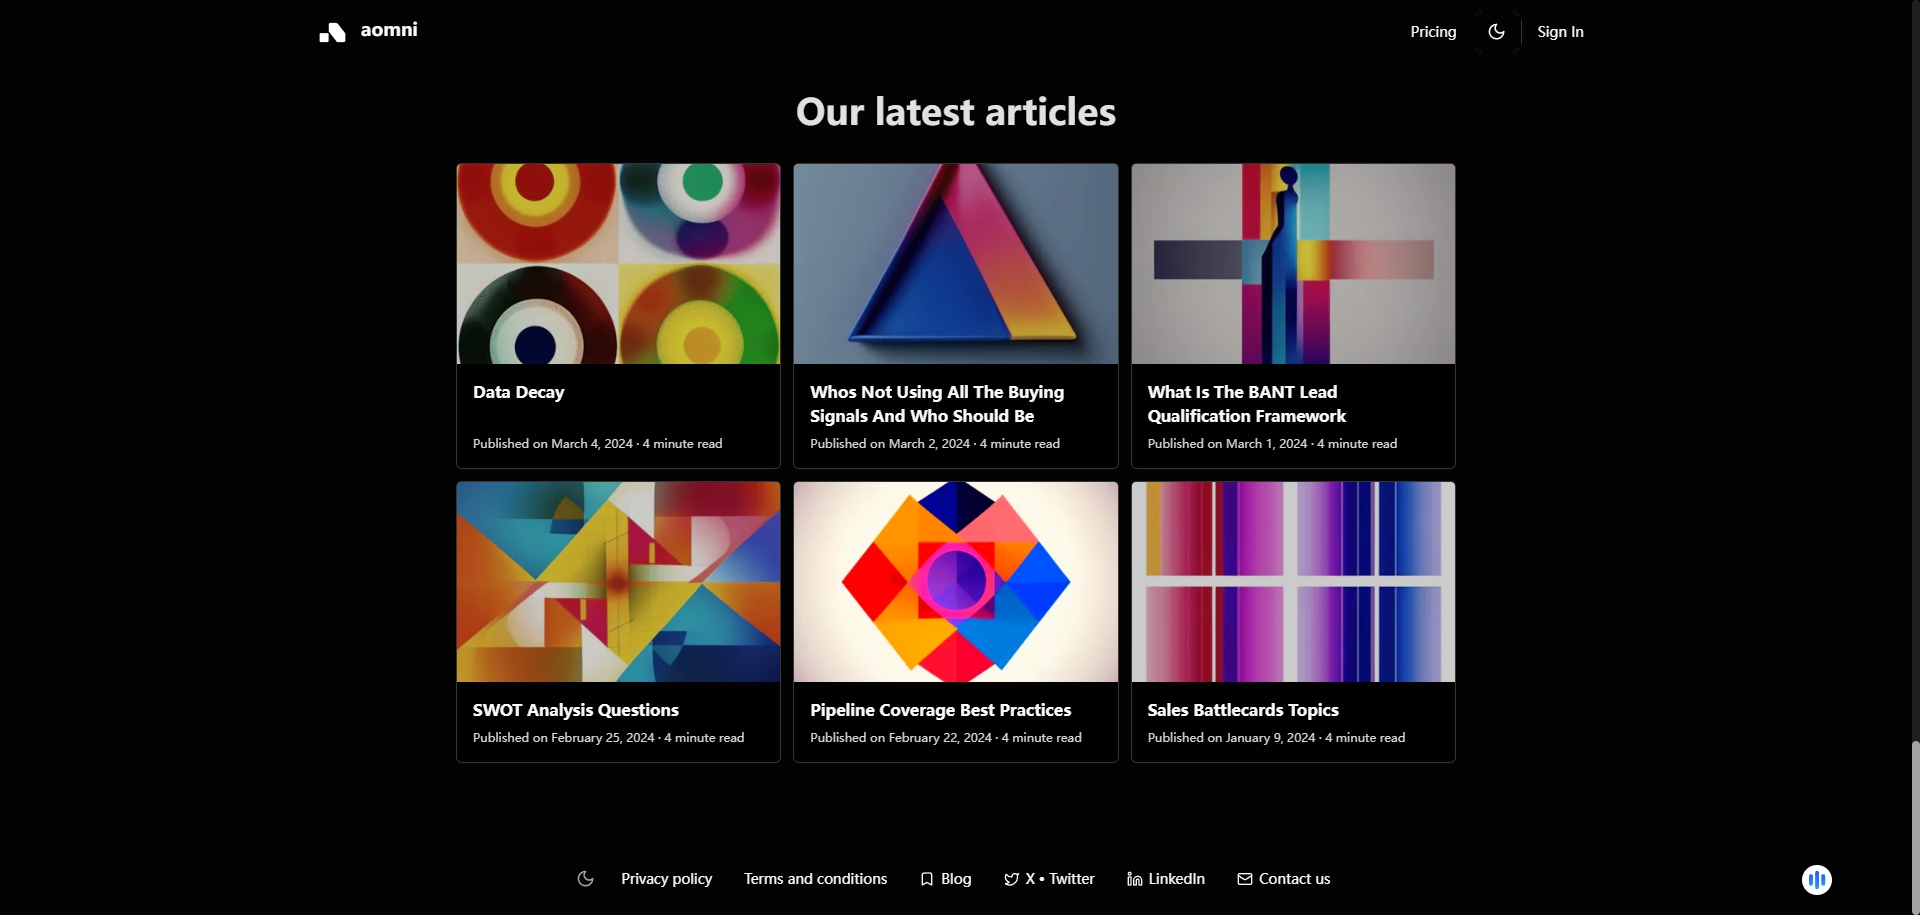Viewport: 1920px width, 915px height.
Task: Open What Is The BANT Lead Qualification Framework
Action: pos(1246,404)
